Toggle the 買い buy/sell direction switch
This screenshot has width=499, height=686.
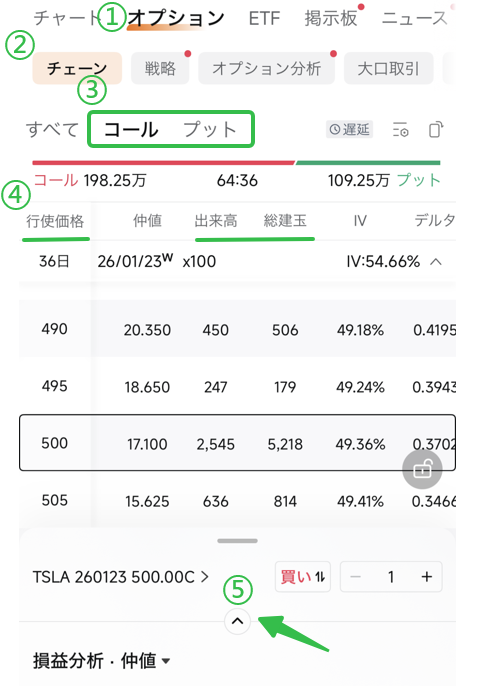303,577
